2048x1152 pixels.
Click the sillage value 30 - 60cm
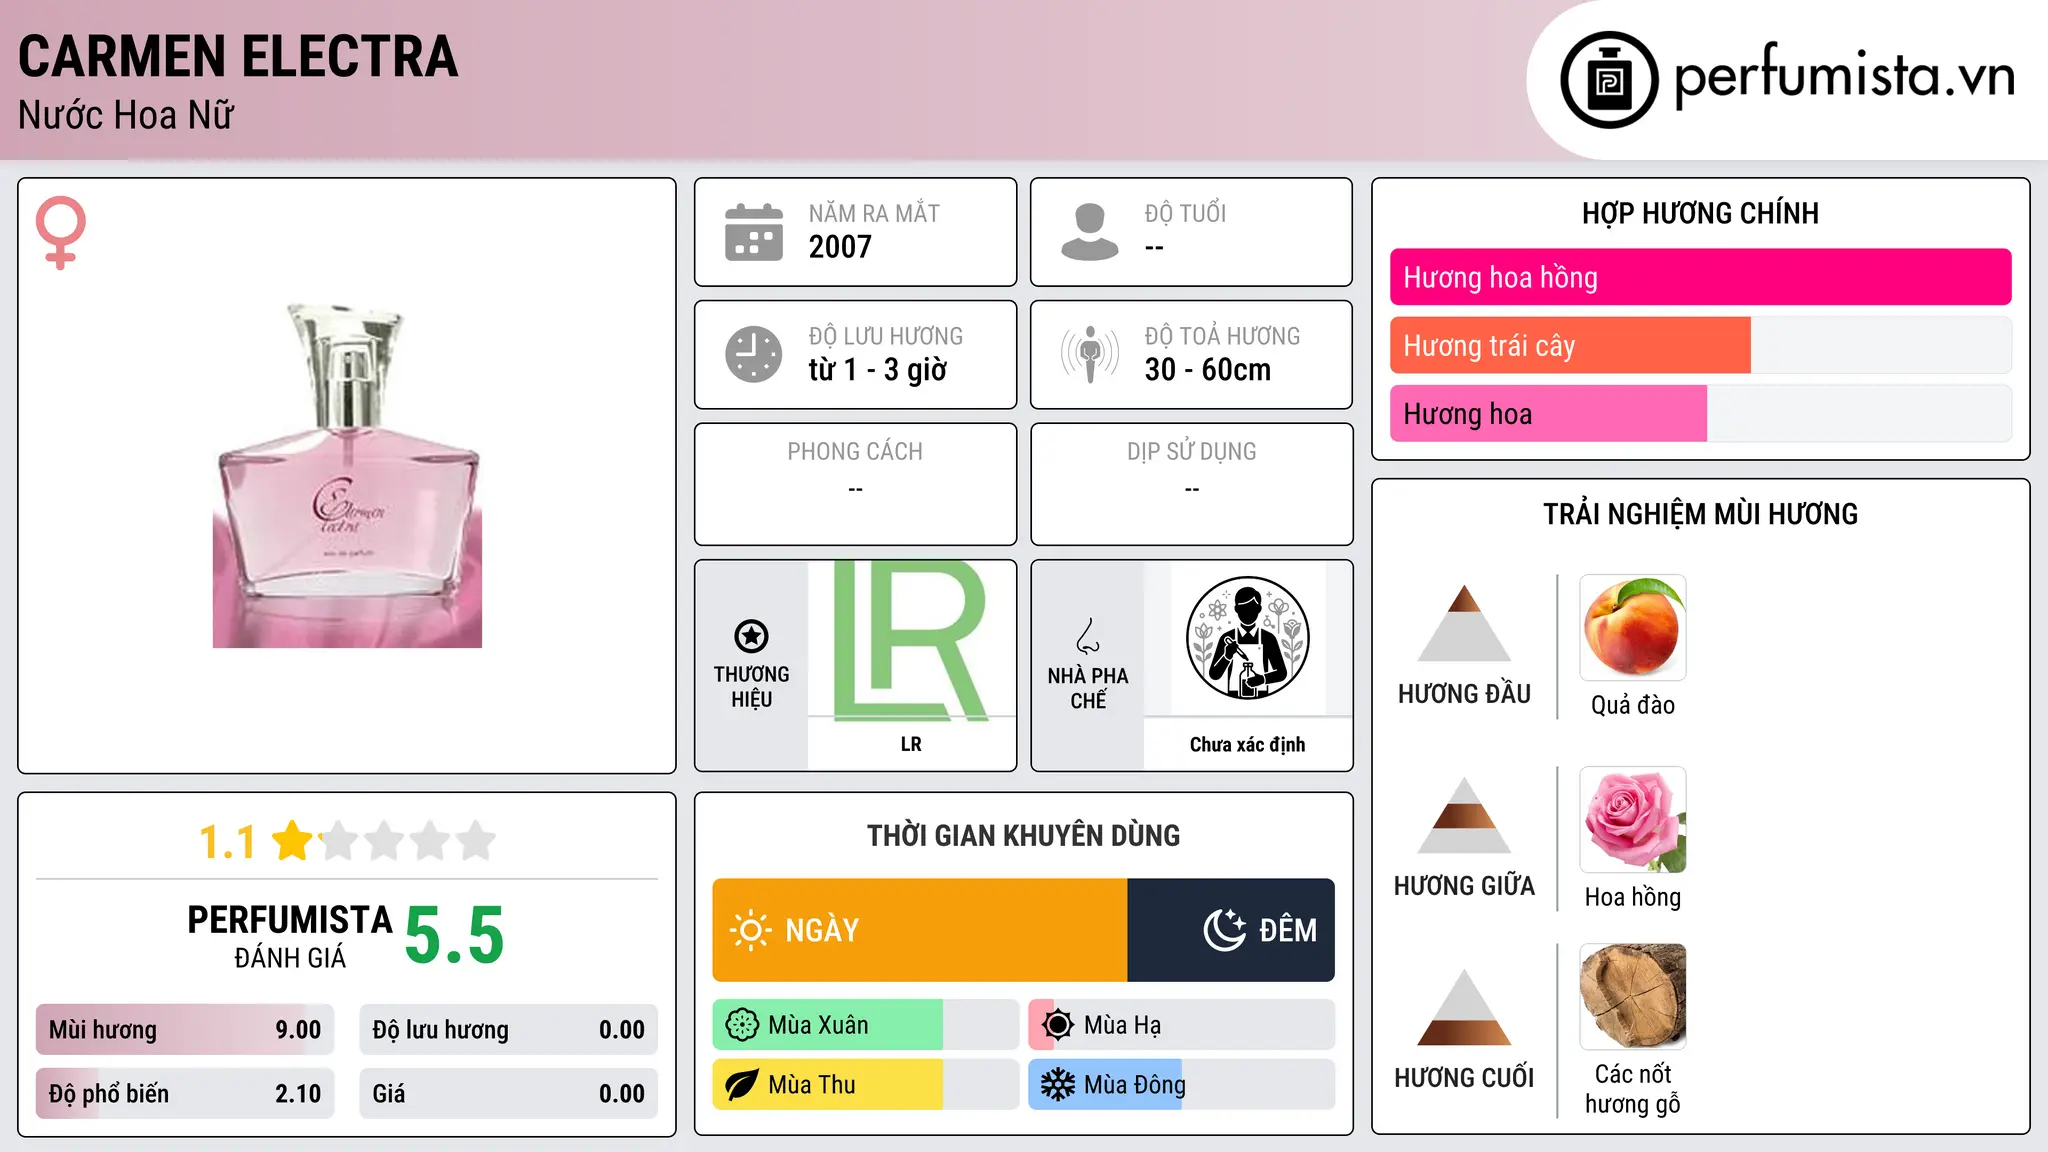coord(1208,370)
